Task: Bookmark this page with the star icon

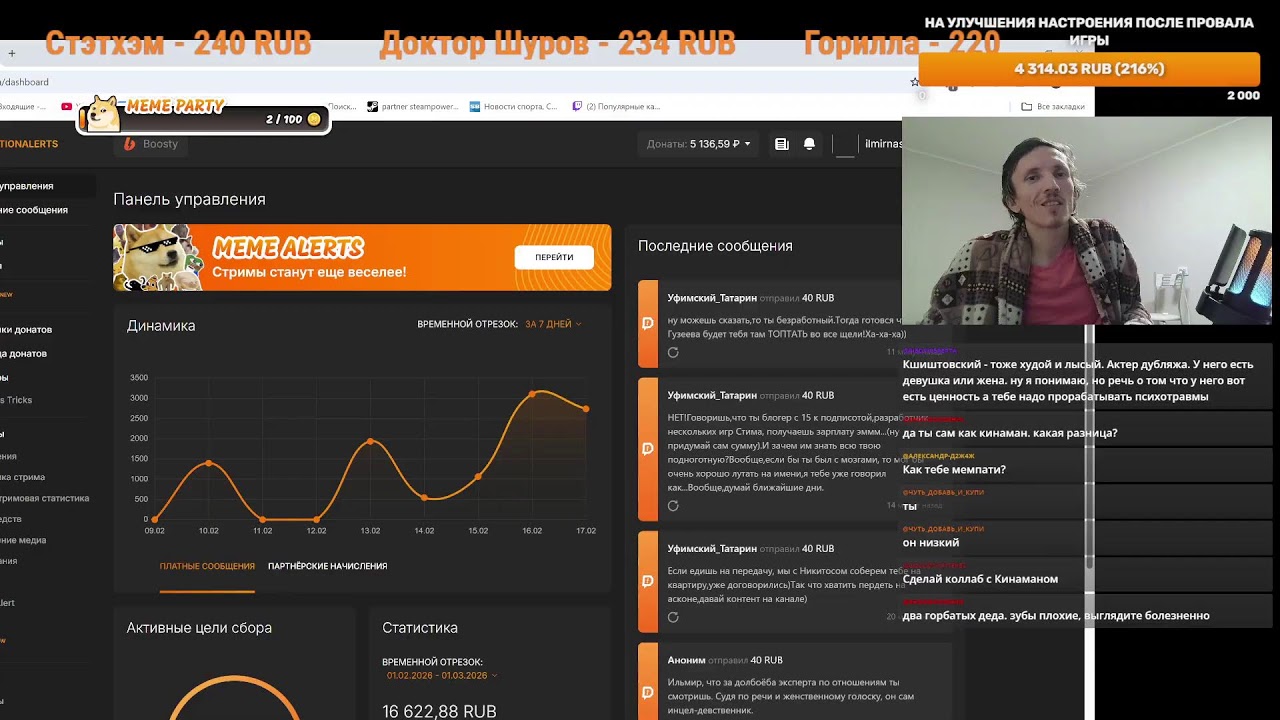Action: 914,82
